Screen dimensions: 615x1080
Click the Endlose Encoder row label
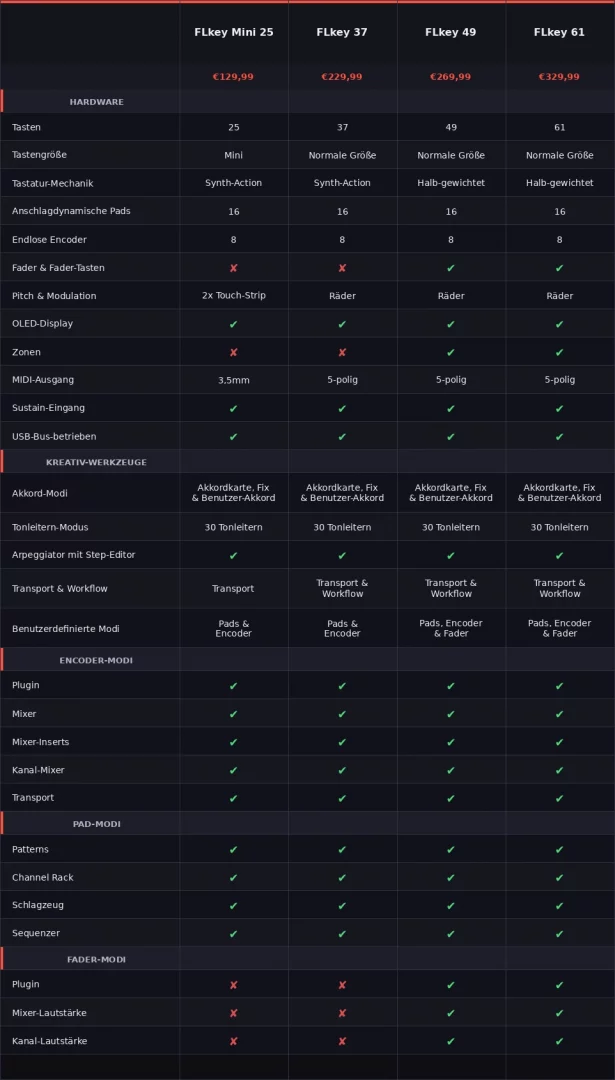[x=49, y=240]
